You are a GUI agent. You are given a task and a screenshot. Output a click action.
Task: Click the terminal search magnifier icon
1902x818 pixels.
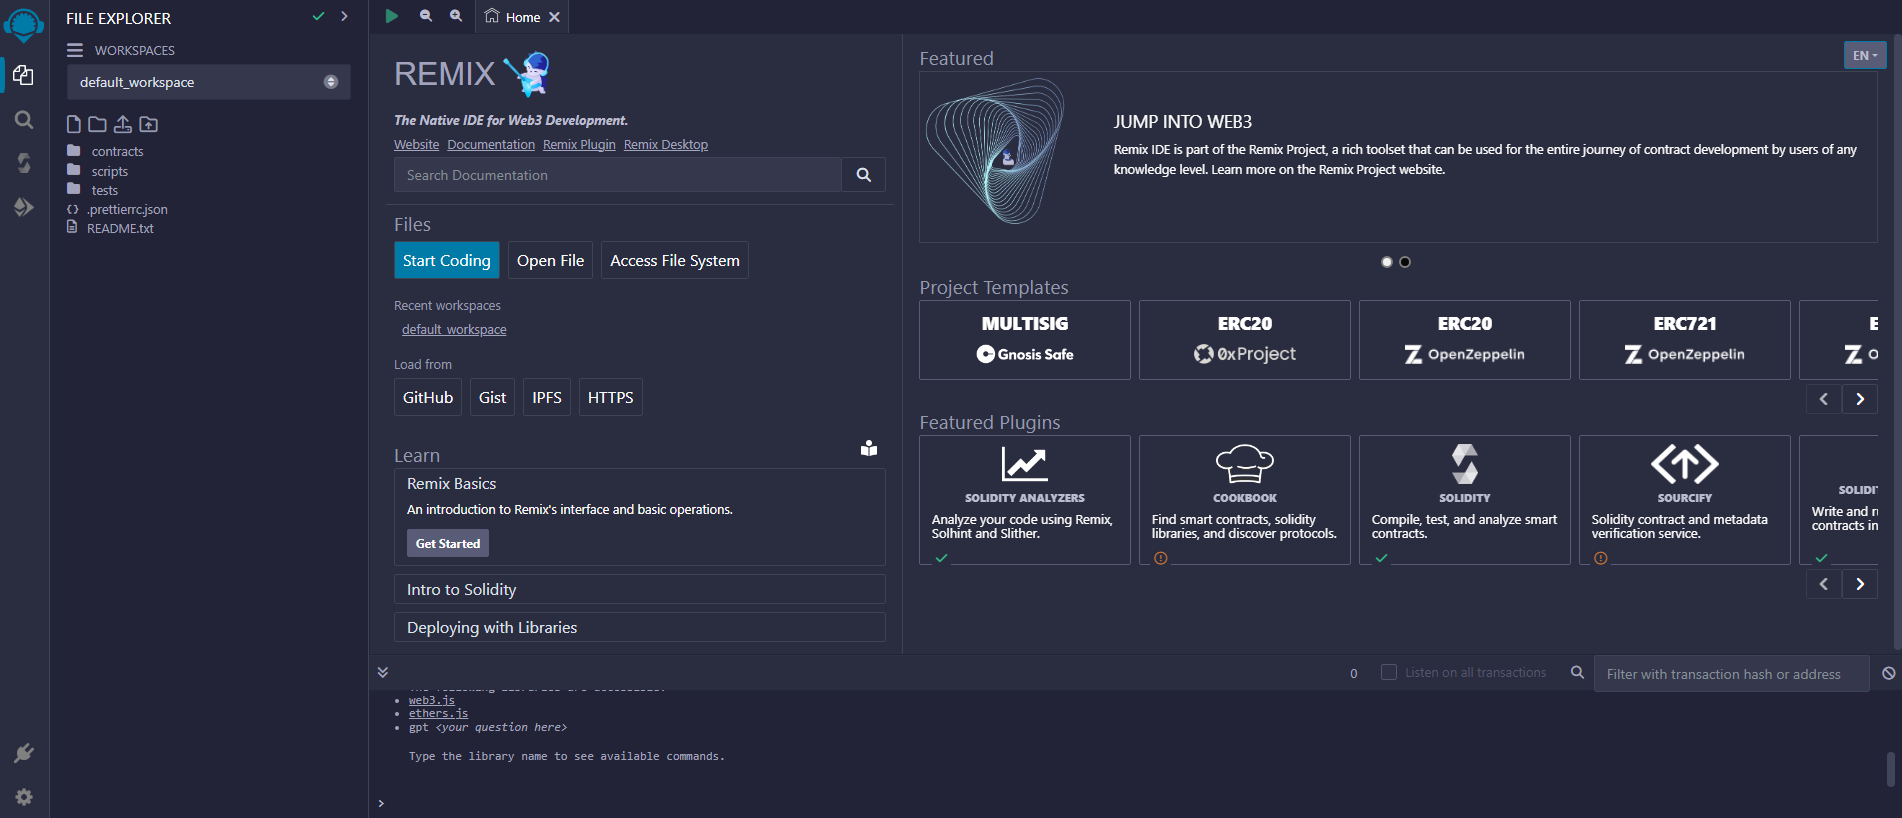tap(1577, 672)
